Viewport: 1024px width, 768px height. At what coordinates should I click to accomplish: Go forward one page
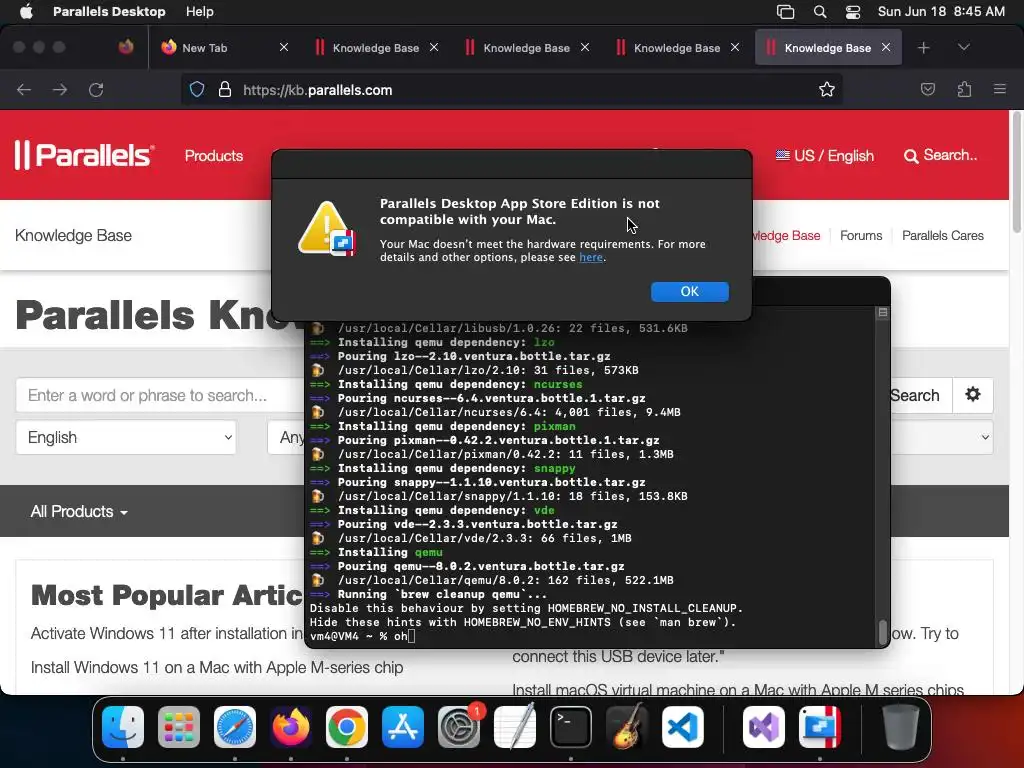pos(60,89)
